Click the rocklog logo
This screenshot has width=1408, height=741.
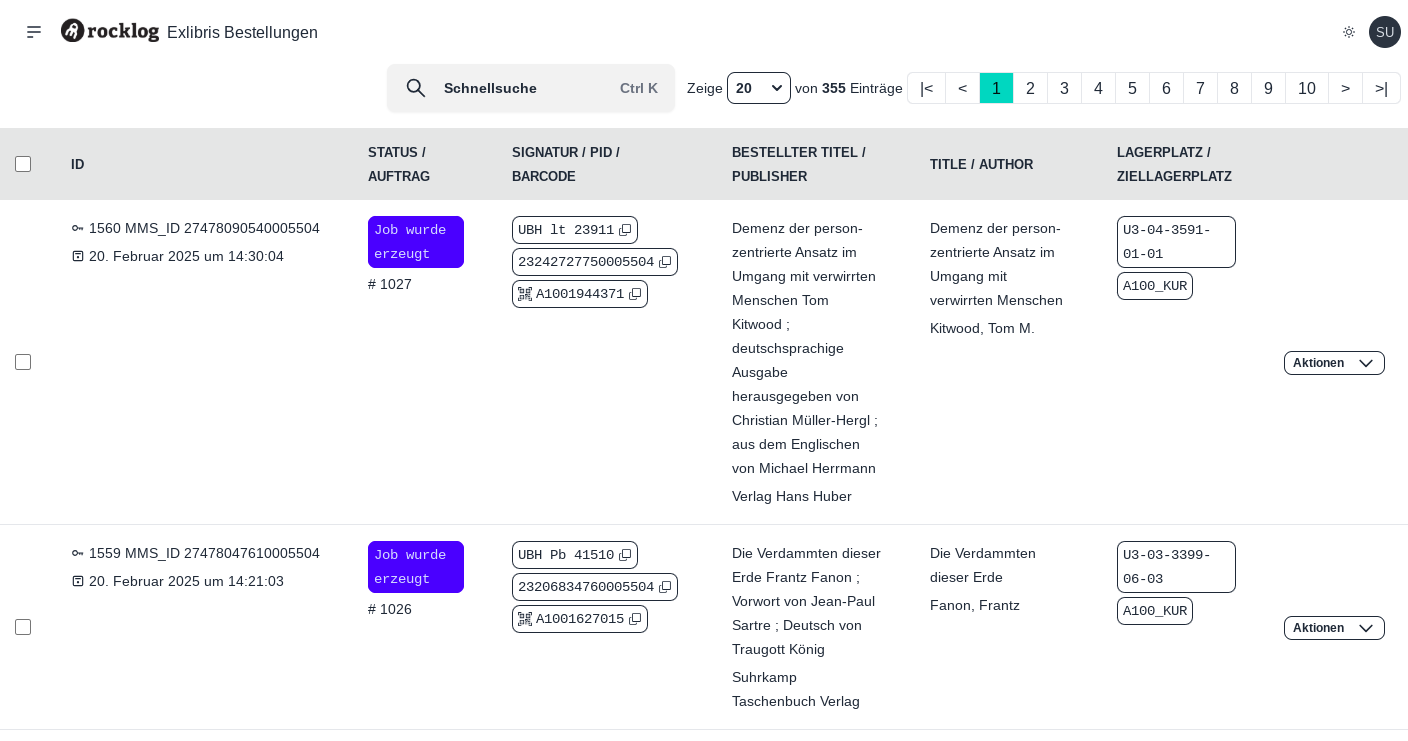tap(110, 31)
